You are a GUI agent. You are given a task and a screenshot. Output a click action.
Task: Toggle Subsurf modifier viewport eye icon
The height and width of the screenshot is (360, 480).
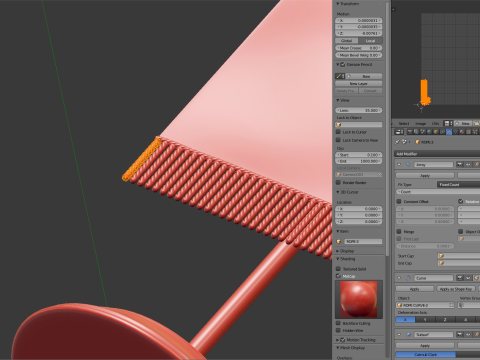pos(468,334)
